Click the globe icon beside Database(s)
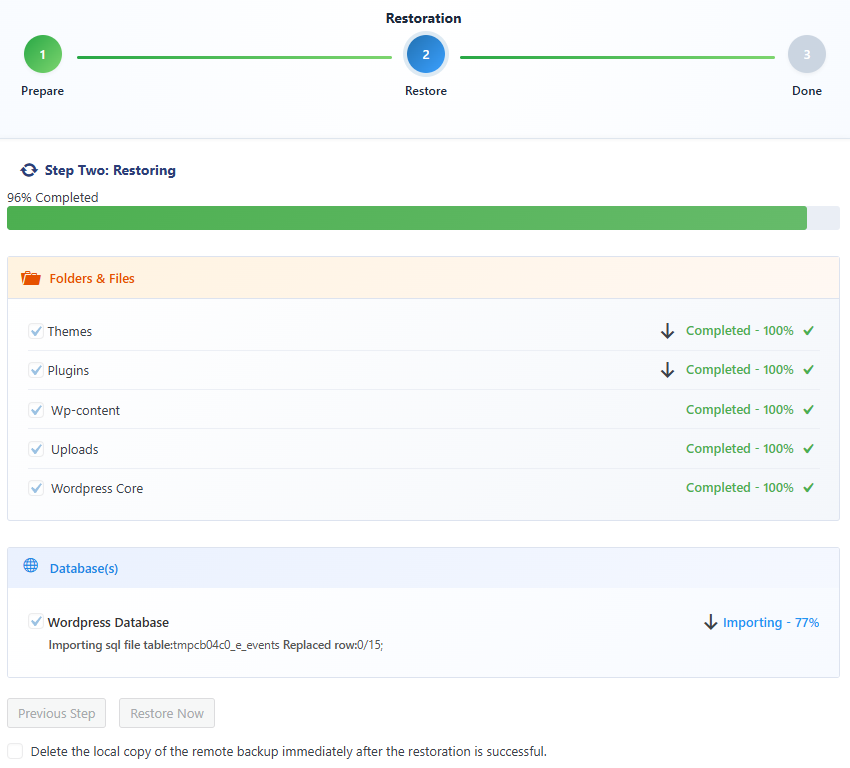The image size is (850, 768). pos(31,568)
